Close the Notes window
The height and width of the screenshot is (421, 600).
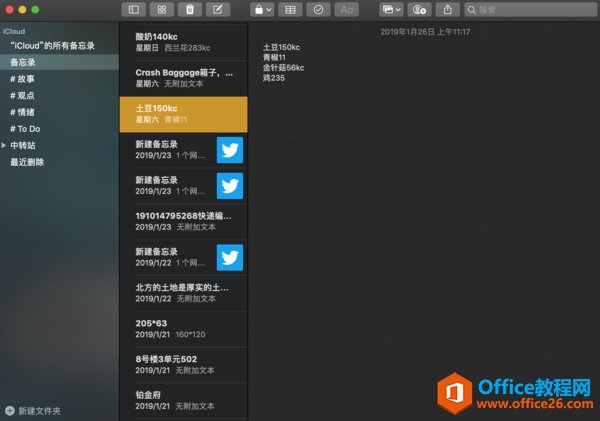click(10, 10)
